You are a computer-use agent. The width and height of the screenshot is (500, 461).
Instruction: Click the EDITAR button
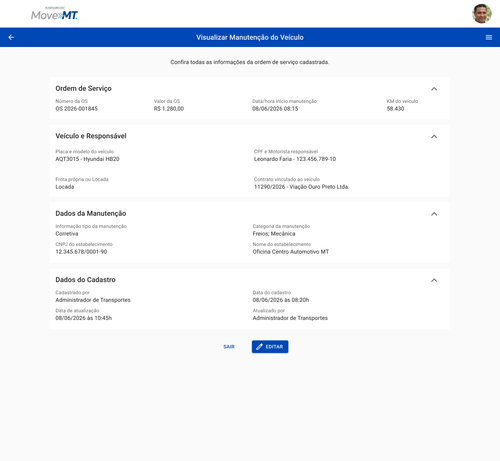(x=270, y=347)
